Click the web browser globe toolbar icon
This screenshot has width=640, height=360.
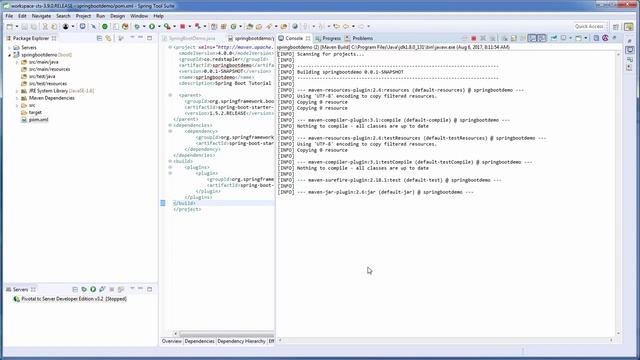coord(295,27)
